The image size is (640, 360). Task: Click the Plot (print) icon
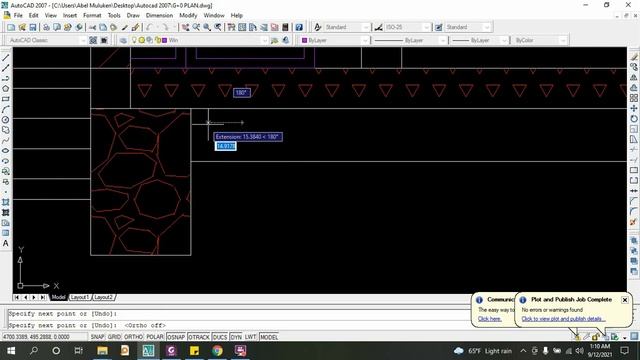[46, 27]
